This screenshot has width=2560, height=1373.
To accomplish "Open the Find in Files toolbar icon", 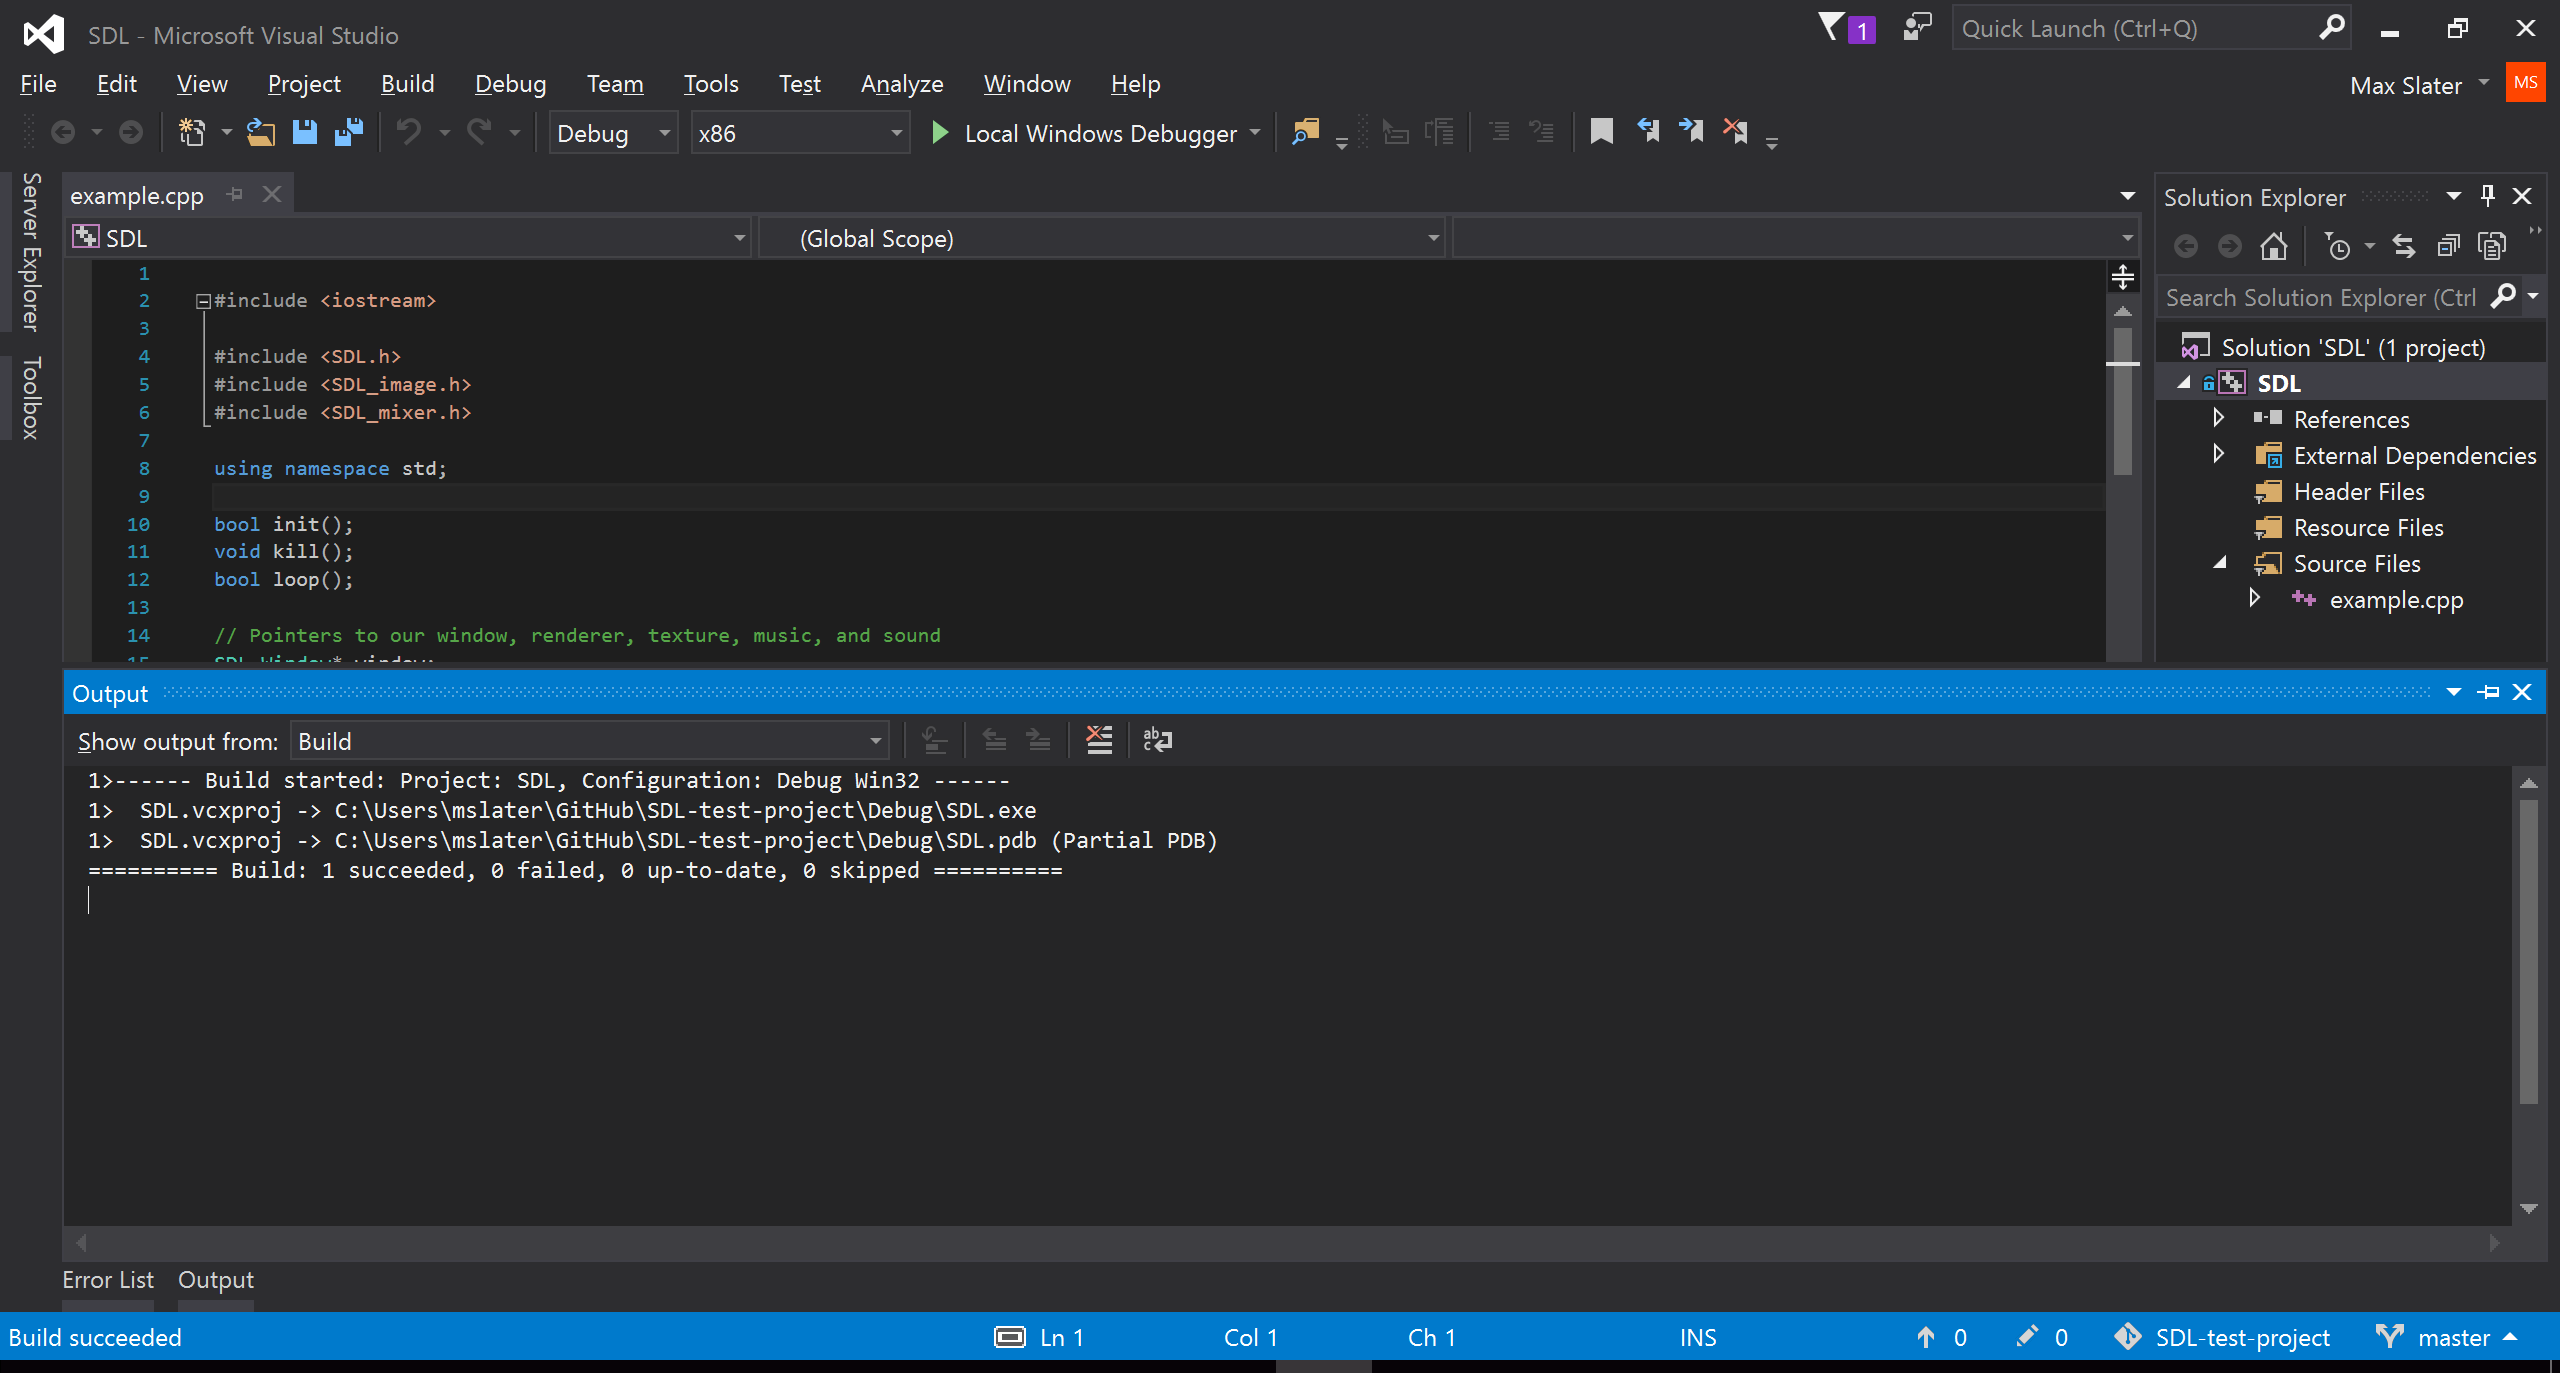I will click(1305, 132).
